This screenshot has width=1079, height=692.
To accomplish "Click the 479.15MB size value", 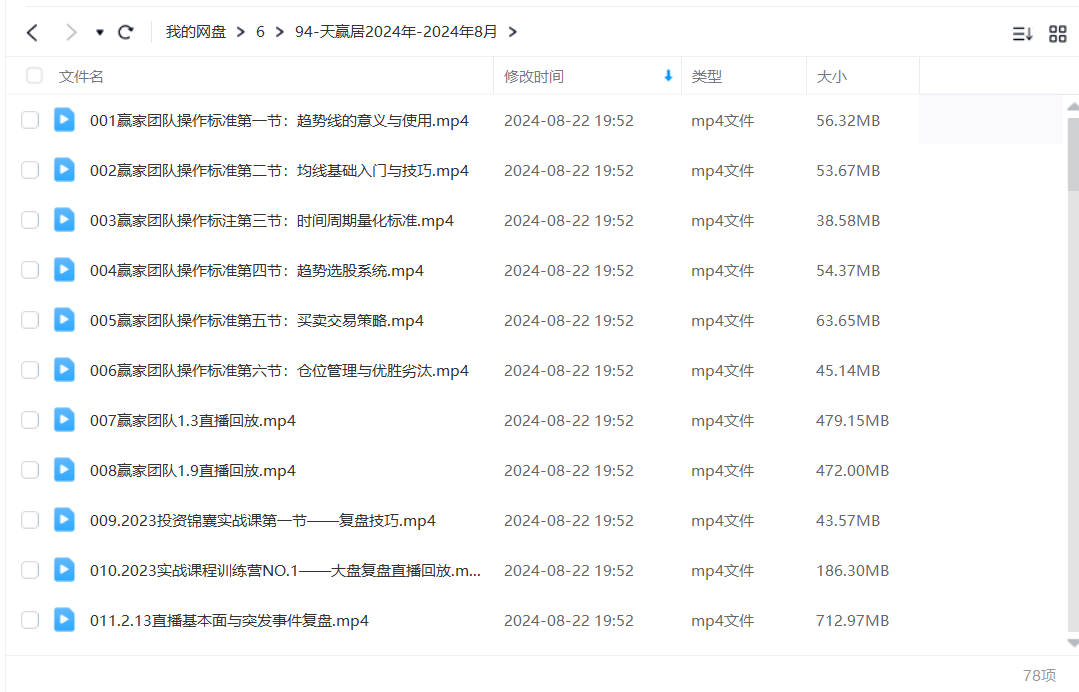I will (x=853, y=420).
